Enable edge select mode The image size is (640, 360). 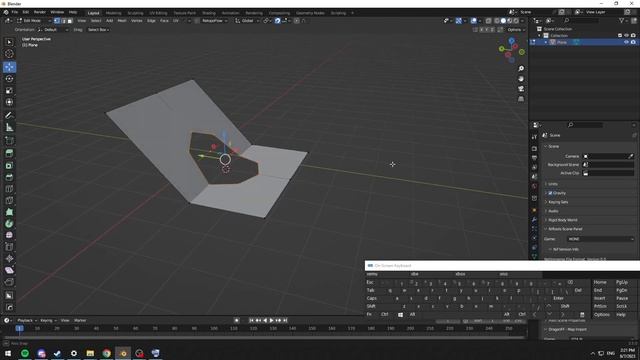click(64, 21)
